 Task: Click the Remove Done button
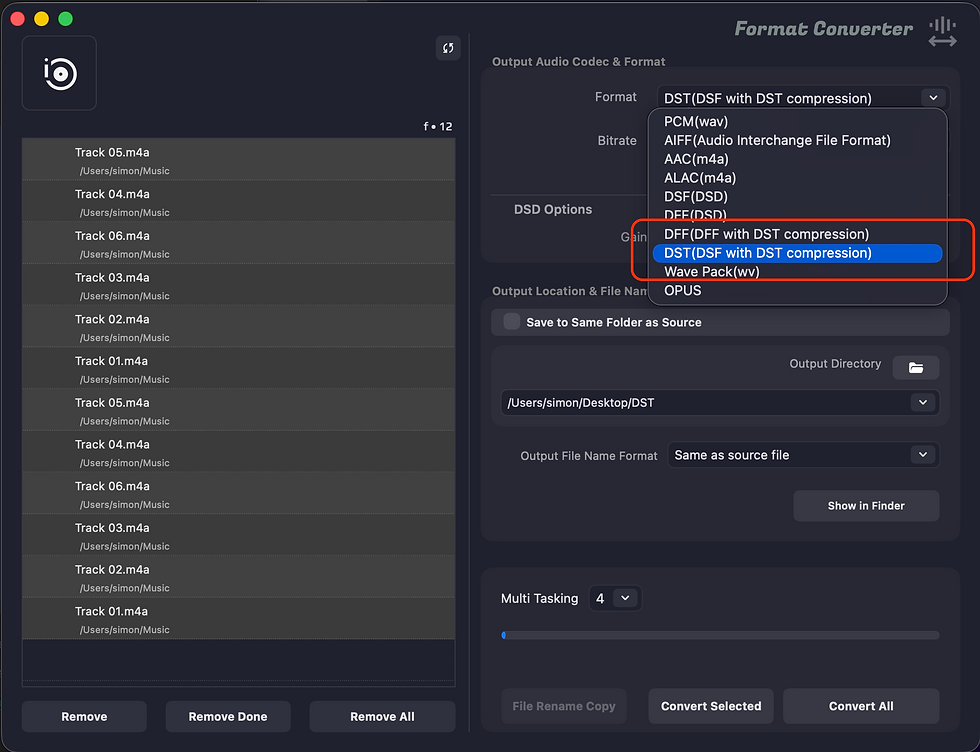(x=228, y=716)
